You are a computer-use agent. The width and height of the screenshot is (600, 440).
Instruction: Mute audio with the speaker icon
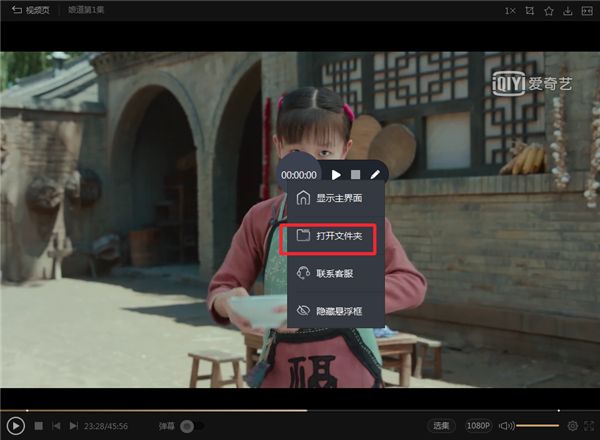coord(506,425)
